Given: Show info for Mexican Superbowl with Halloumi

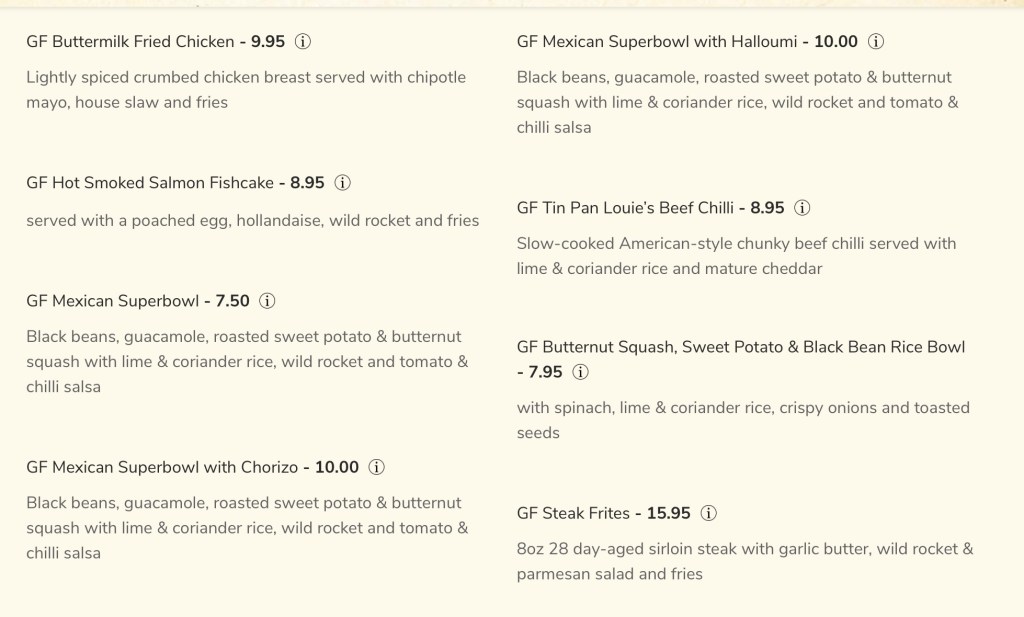Looking at the screenshot, I should [x=876, y=42].
